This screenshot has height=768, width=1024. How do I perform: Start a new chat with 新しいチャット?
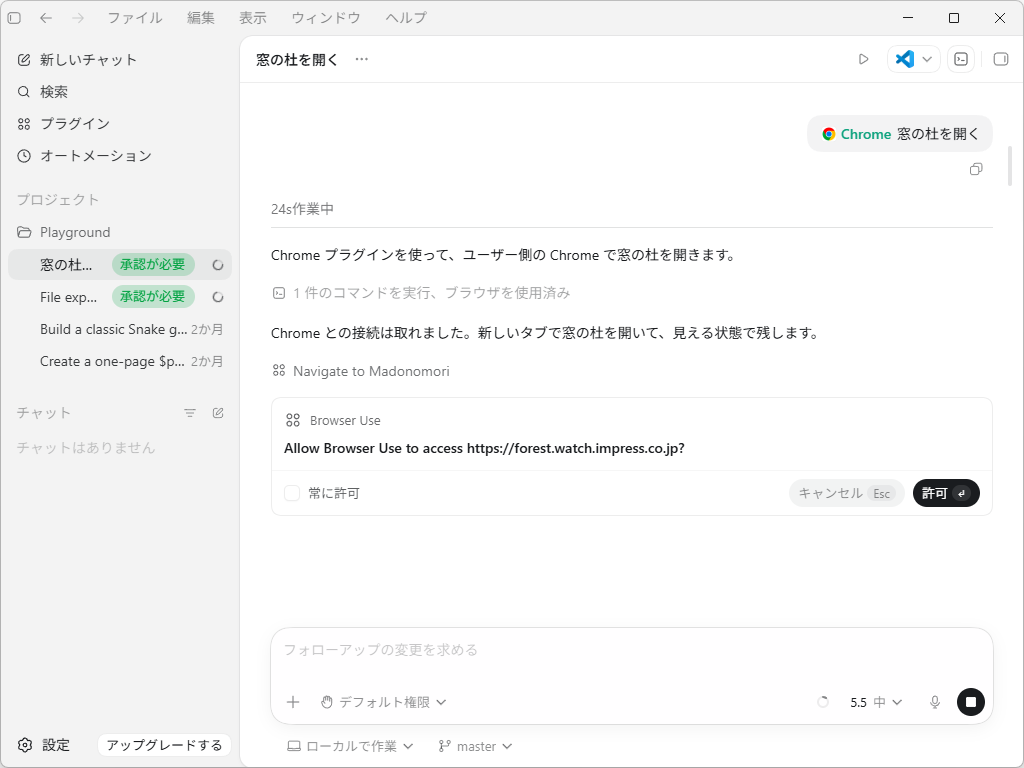120,60
